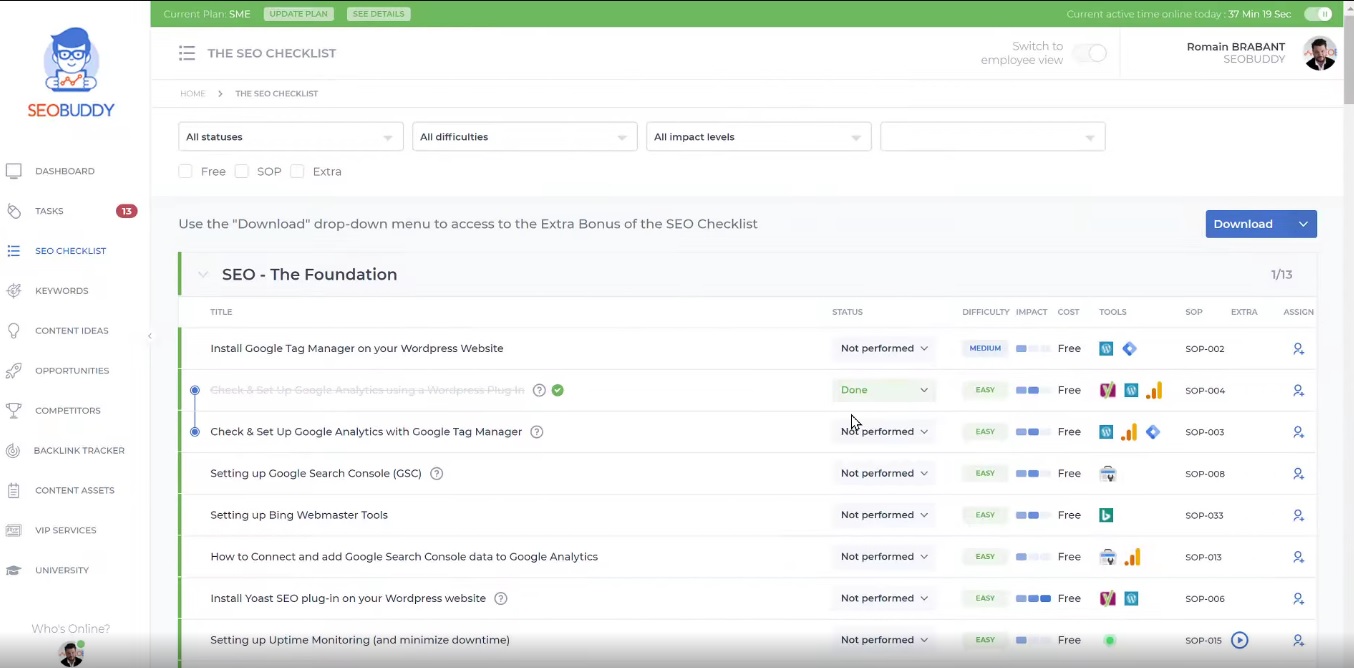Click the impact bar in Install Google Tag Manager row

[1033, 349]
